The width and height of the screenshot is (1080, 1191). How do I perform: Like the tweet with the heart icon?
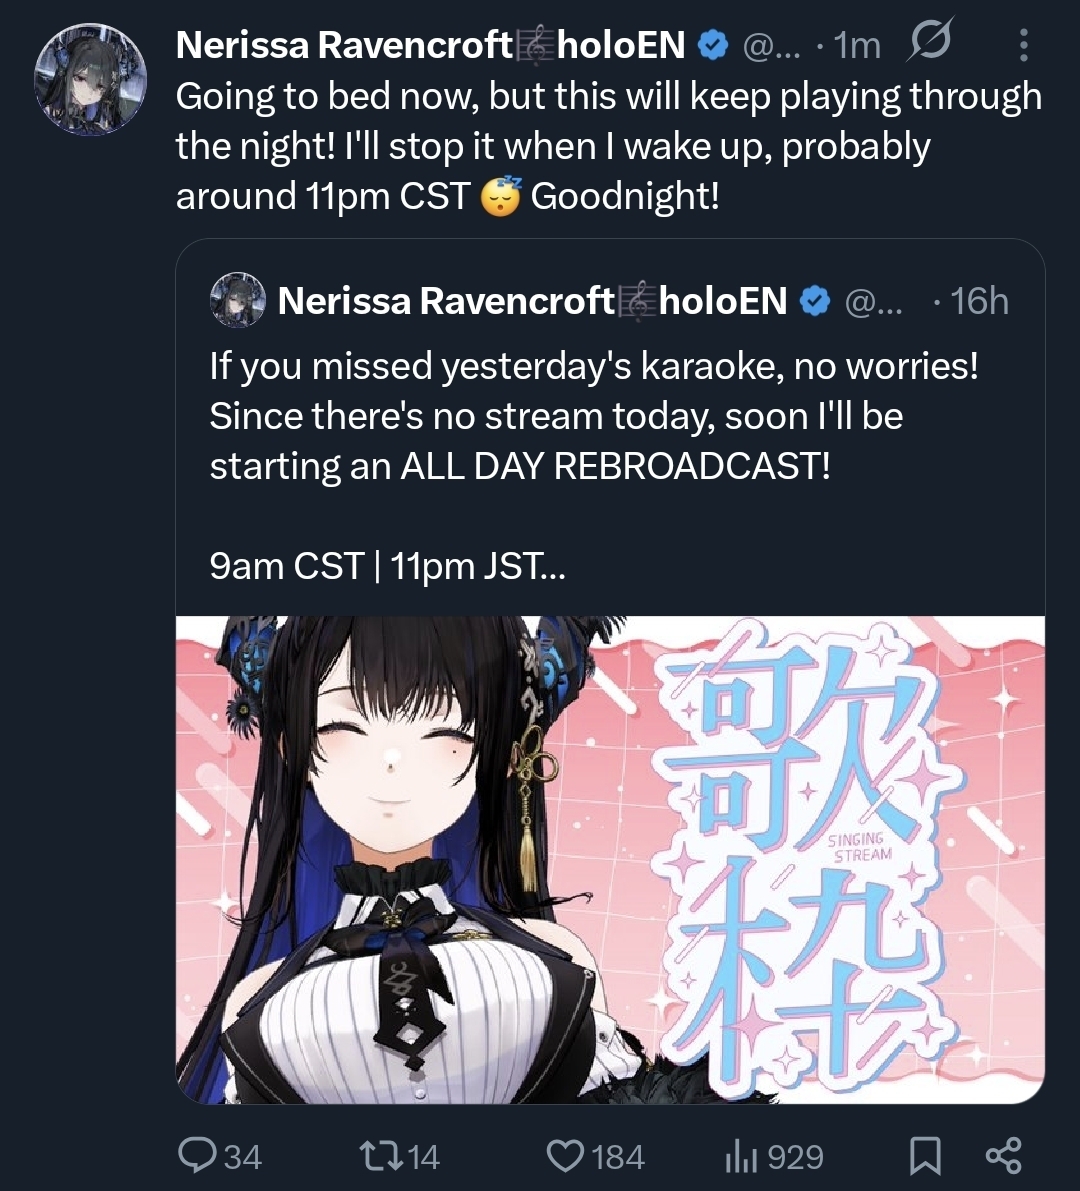[565, 1156]
